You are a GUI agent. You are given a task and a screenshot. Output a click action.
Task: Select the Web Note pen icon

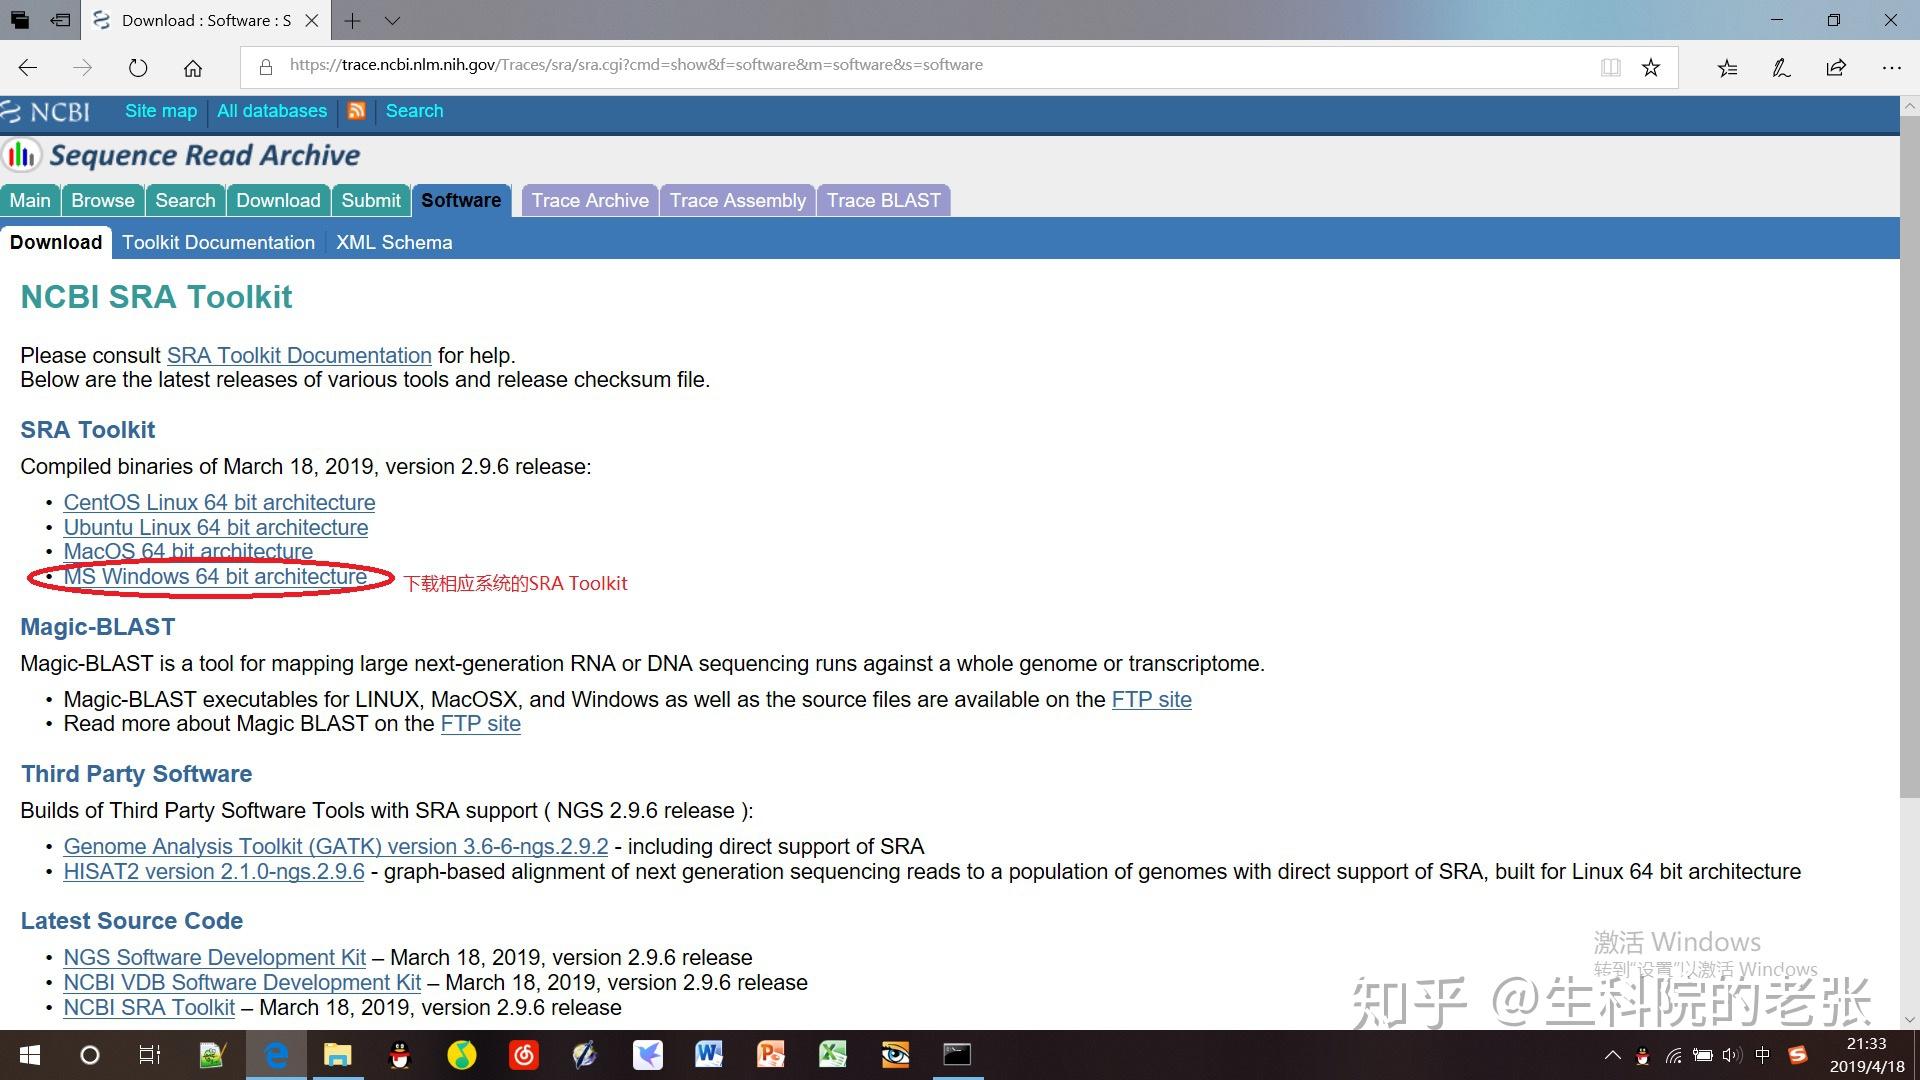tap(1781, 67)
